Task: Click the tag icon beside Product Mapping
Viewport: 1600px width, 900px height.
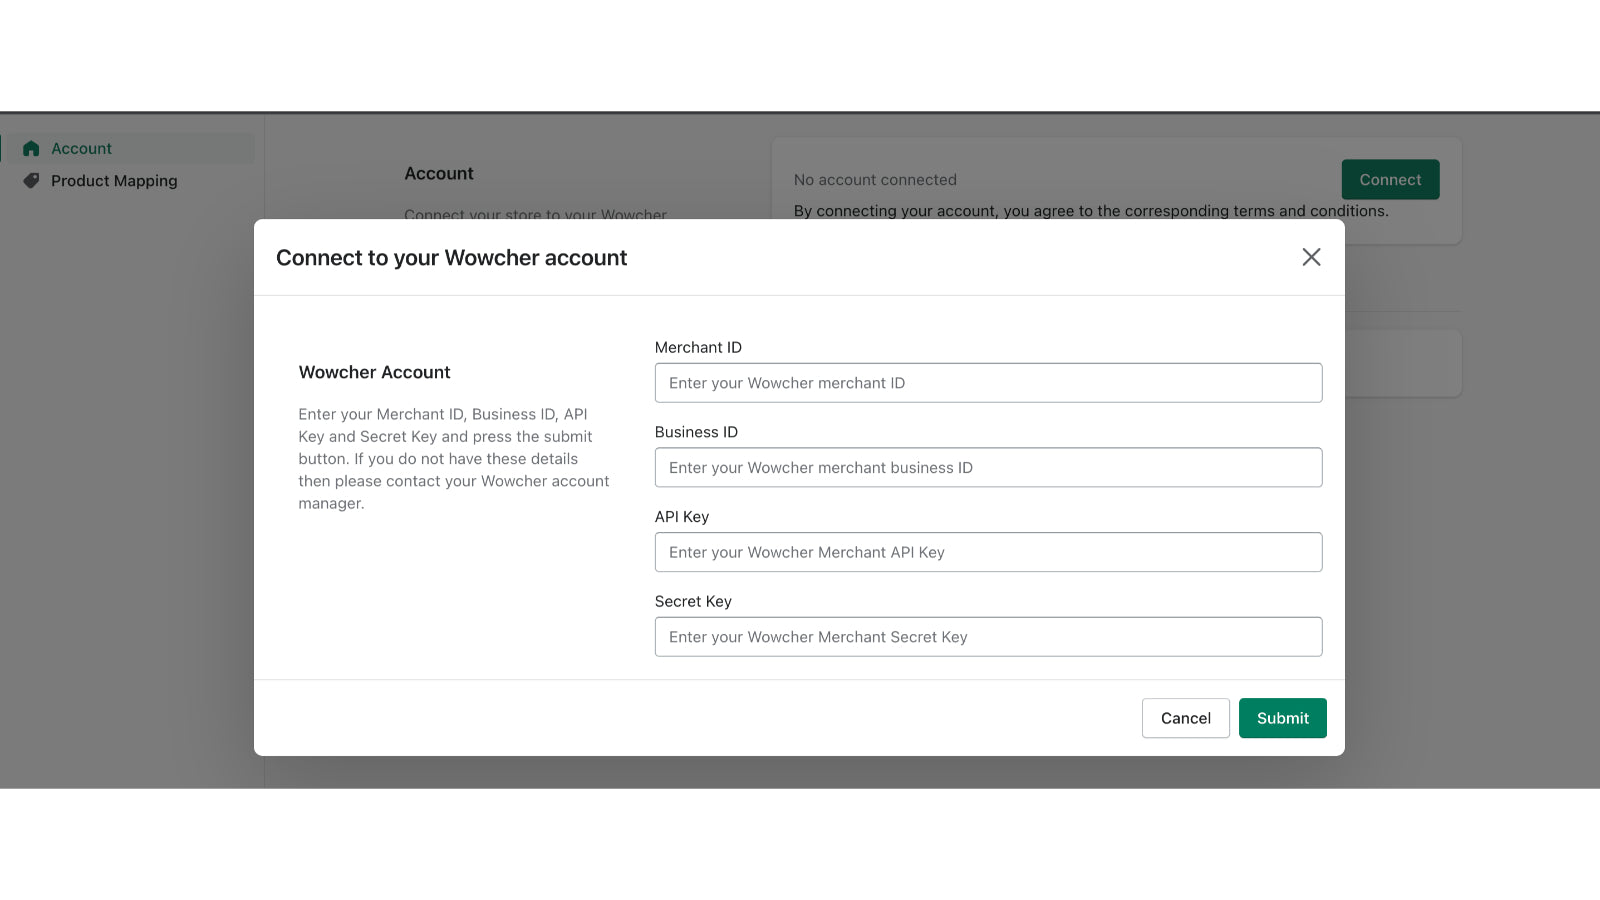Action: pos(31,181)
